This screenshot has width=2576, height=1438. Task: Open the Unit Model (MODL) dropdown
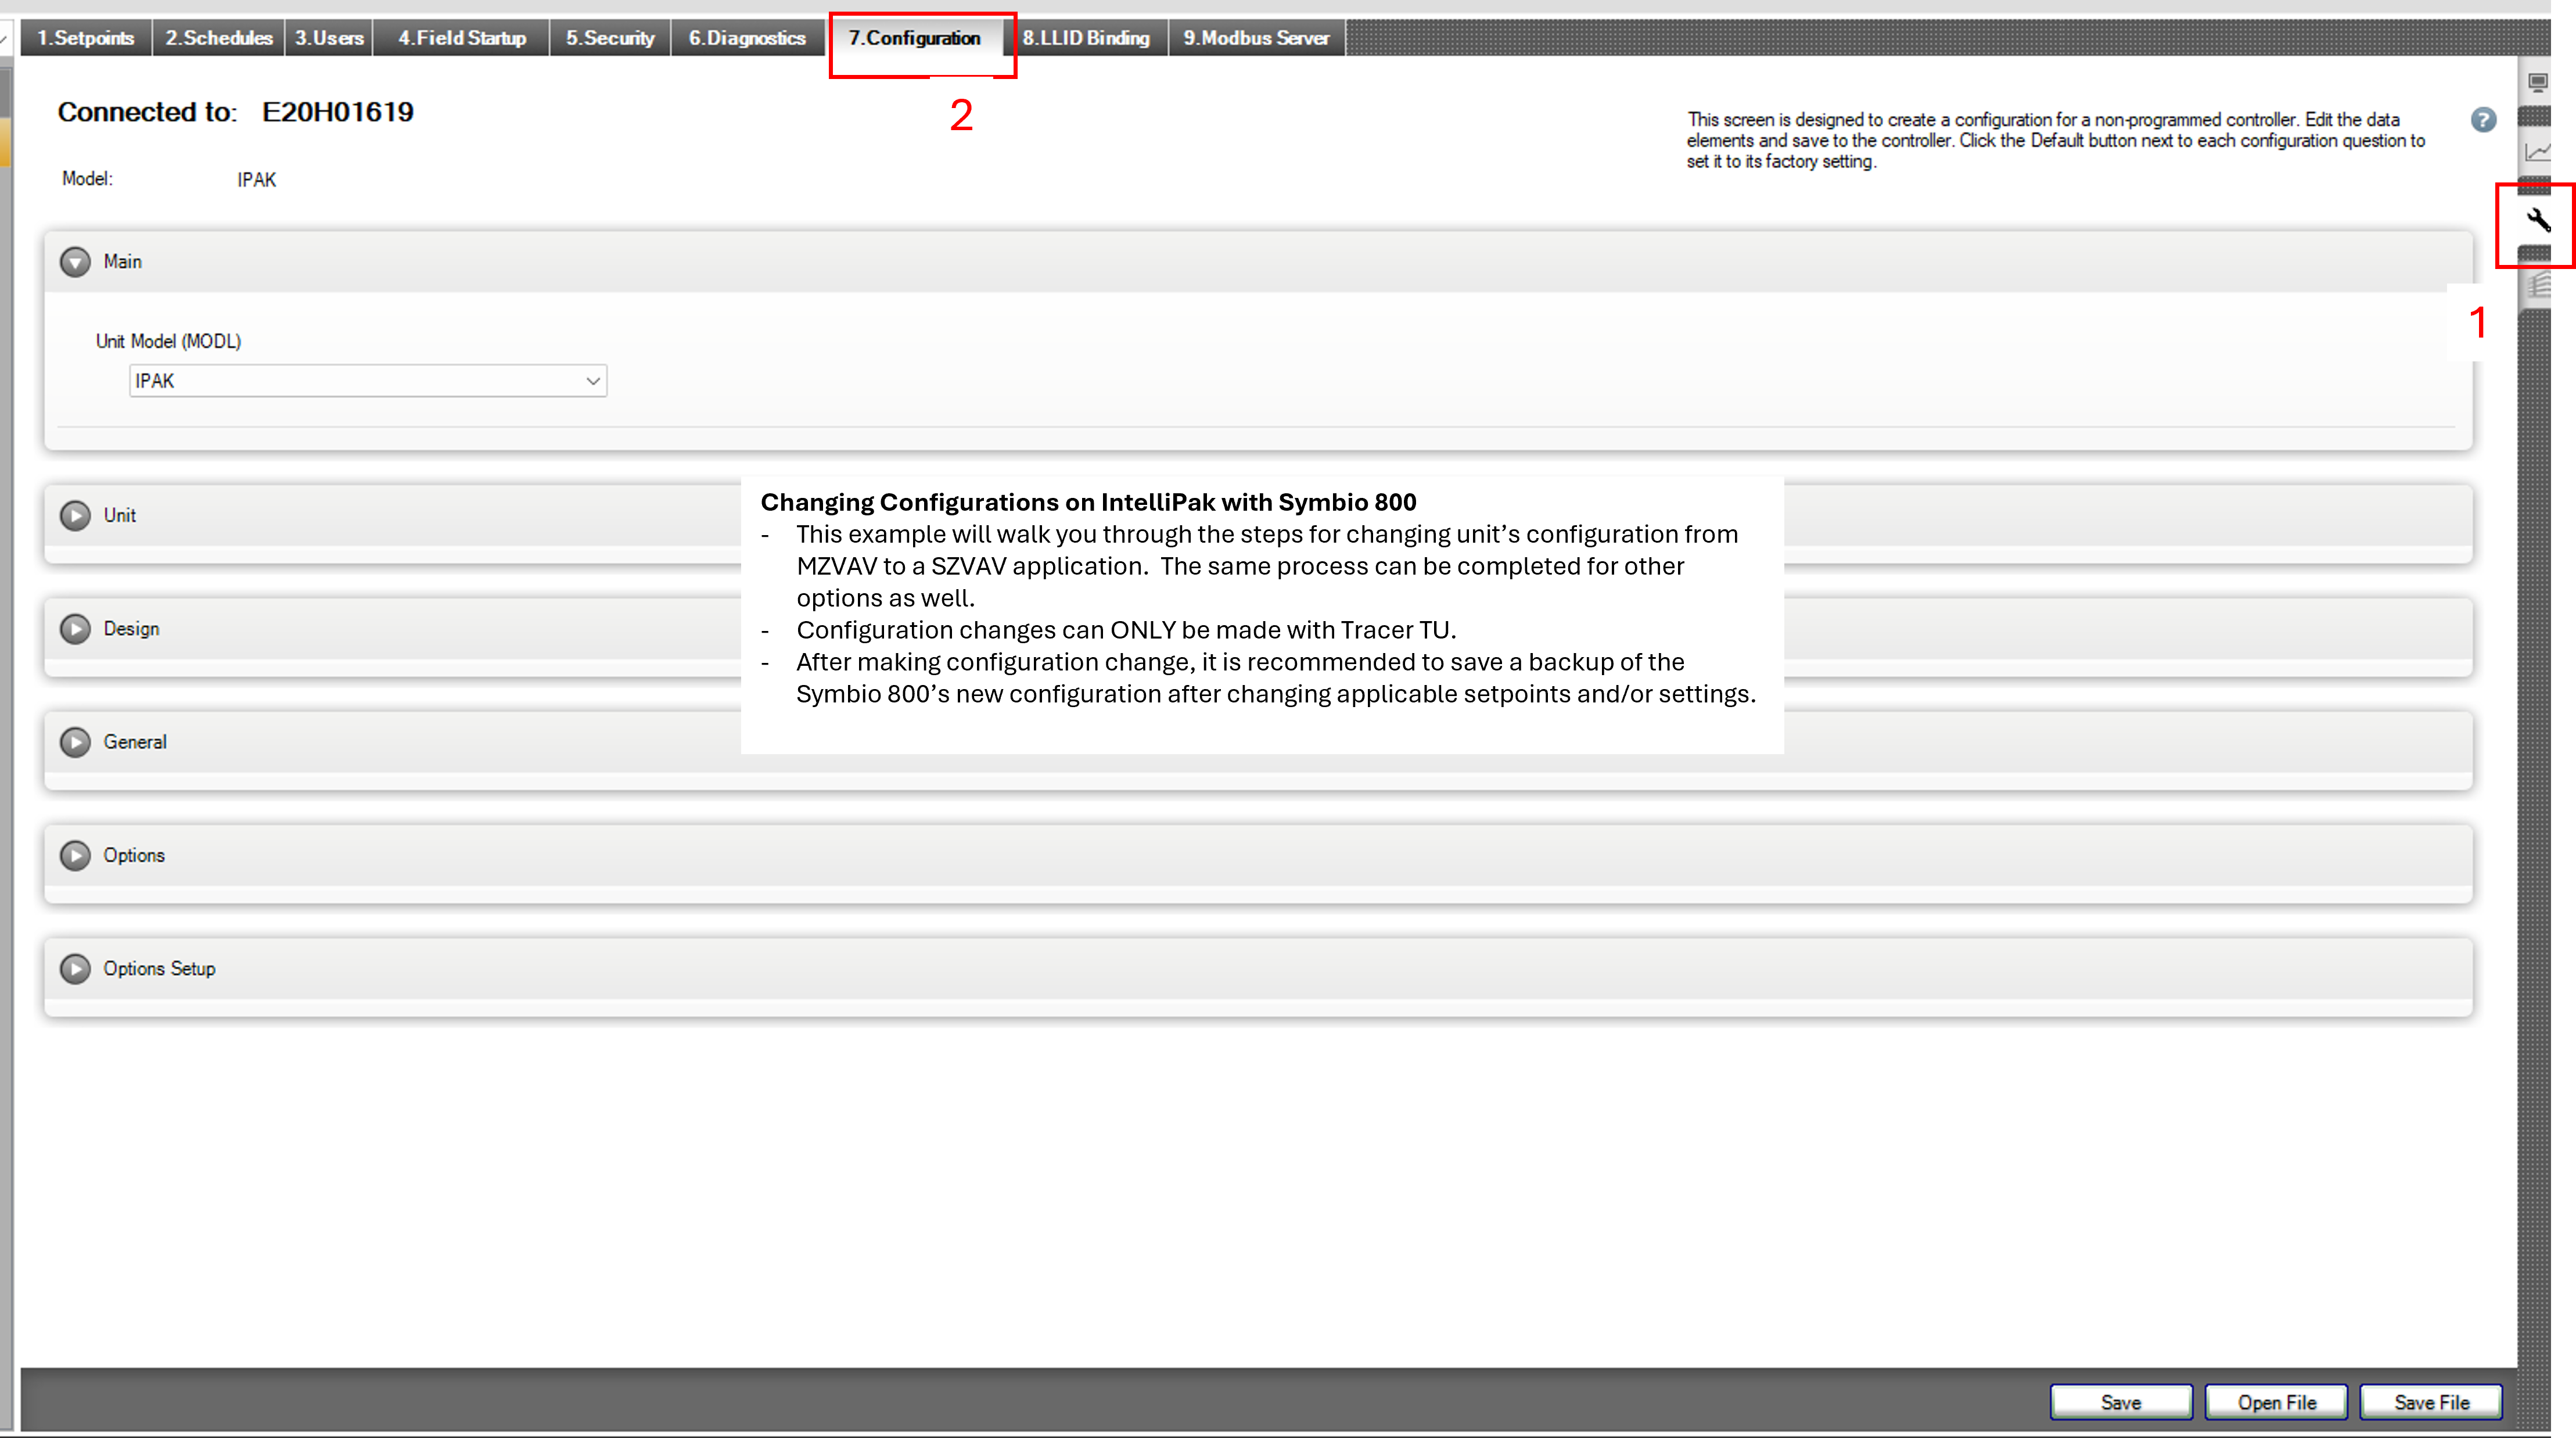pos(368,381)
